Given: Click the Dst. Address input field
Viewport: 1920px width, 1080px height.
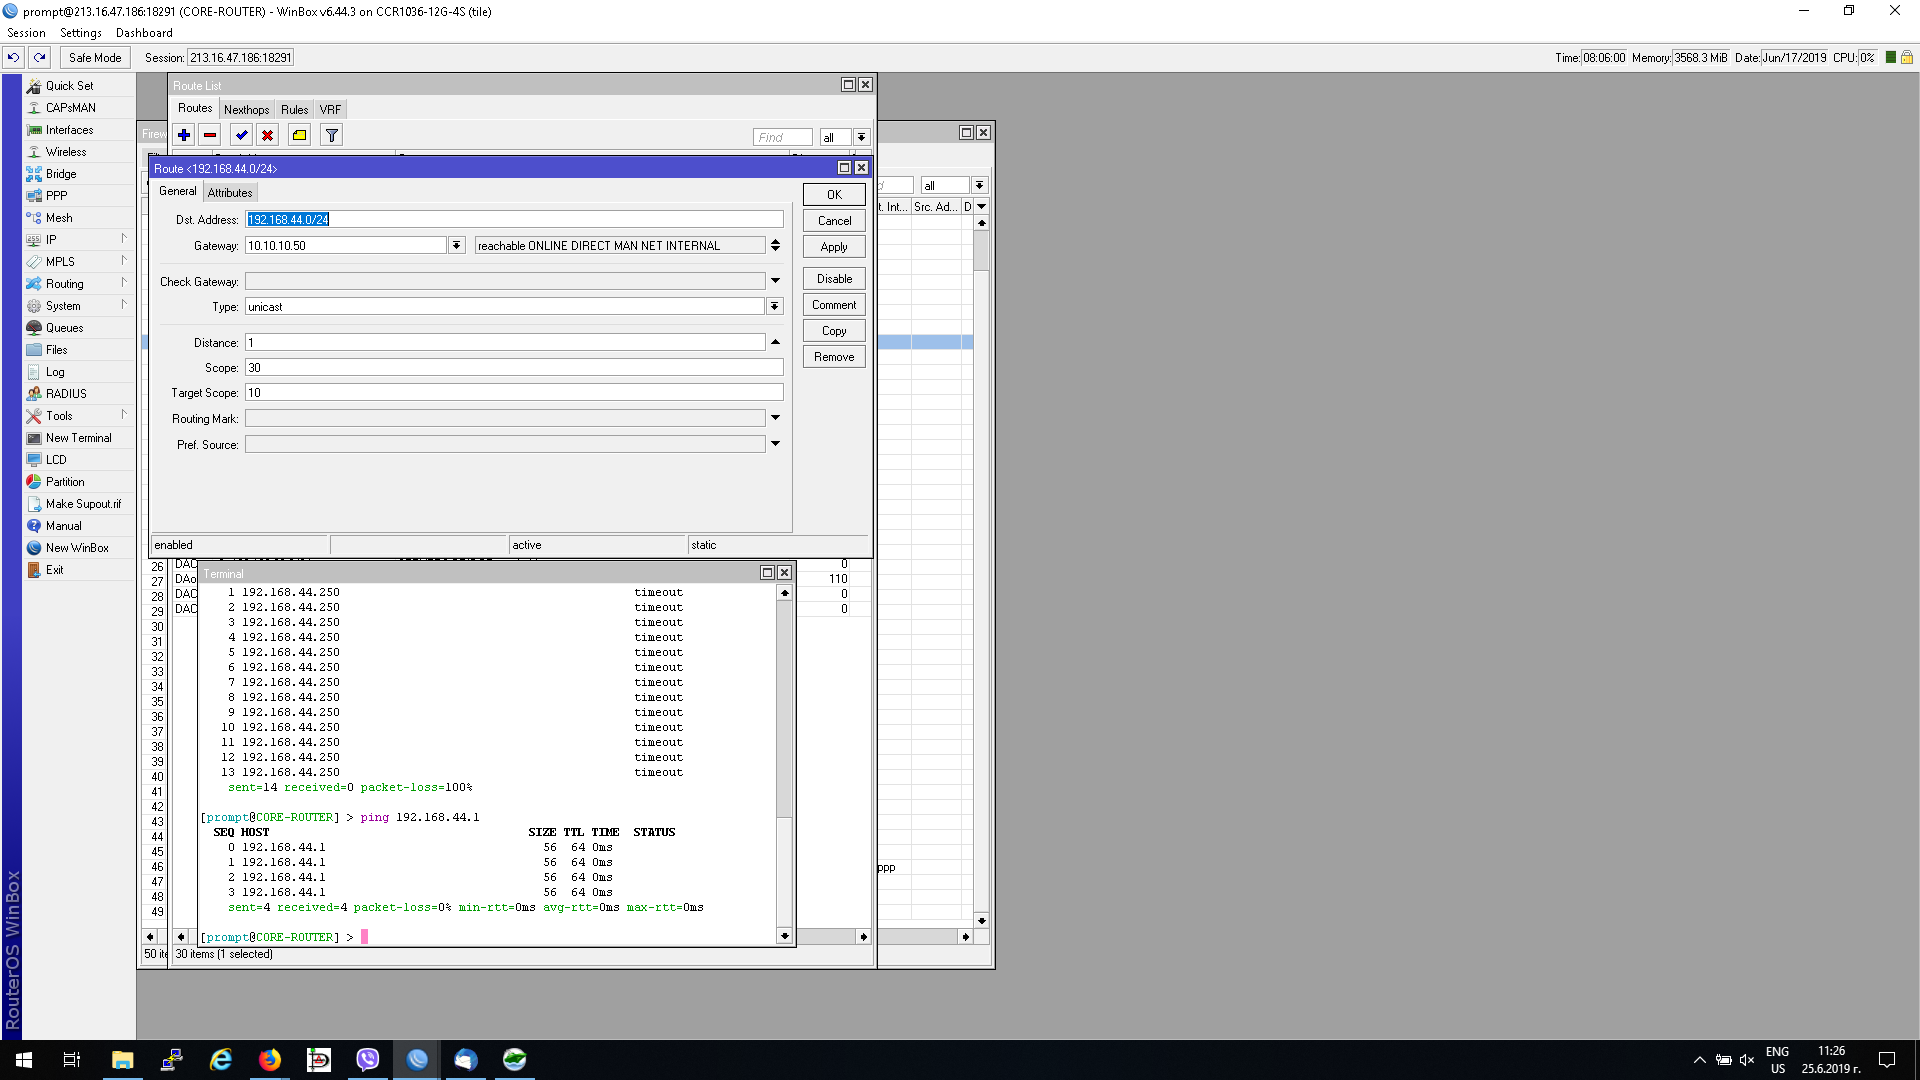Looking at the screenshot, I should point(514,220).
